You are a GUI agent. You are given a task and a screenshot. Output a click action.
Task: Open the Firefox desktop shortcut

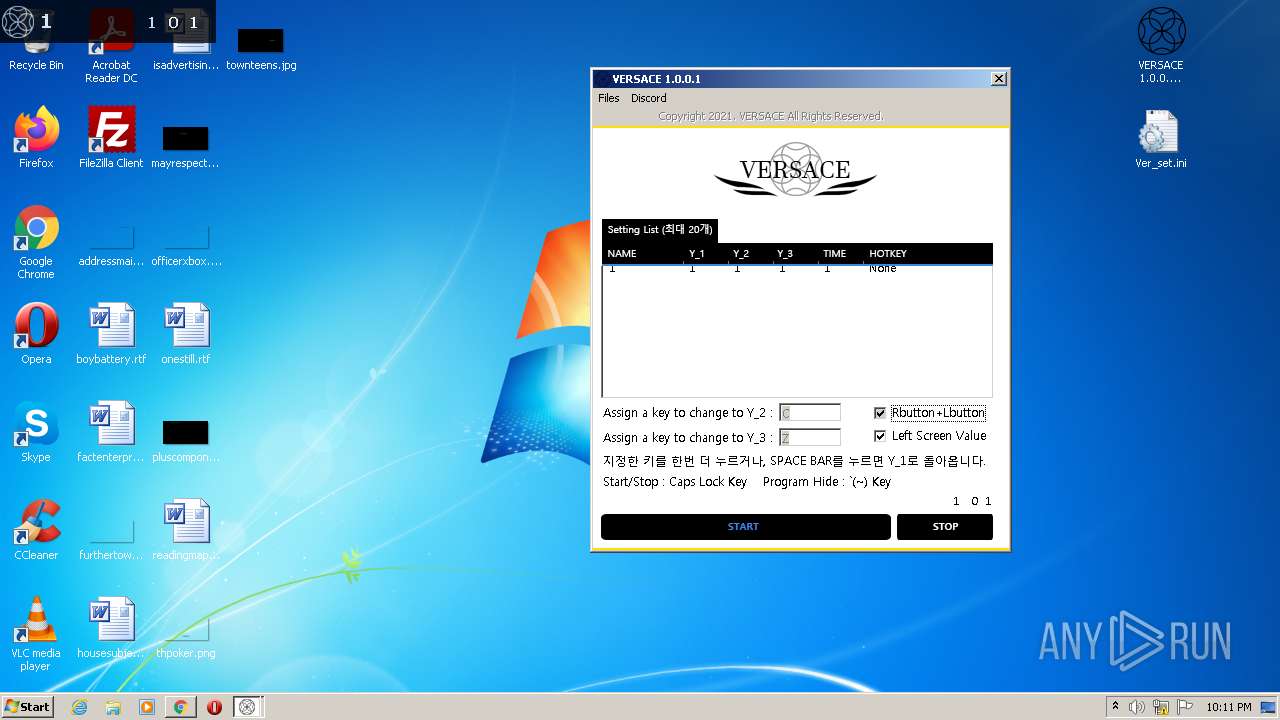tap(36, 137)
